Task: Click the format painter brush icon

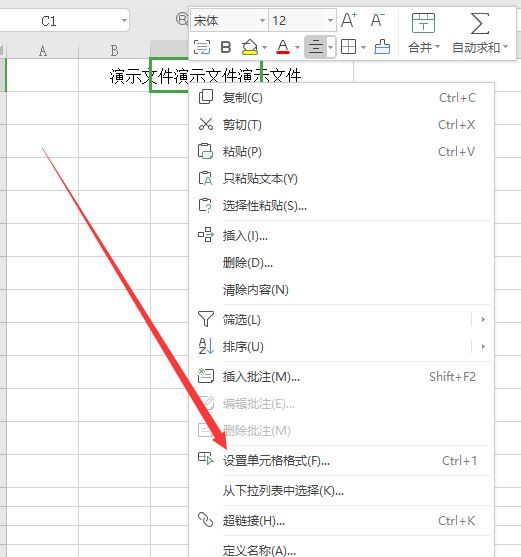Action: coord(382,47)
